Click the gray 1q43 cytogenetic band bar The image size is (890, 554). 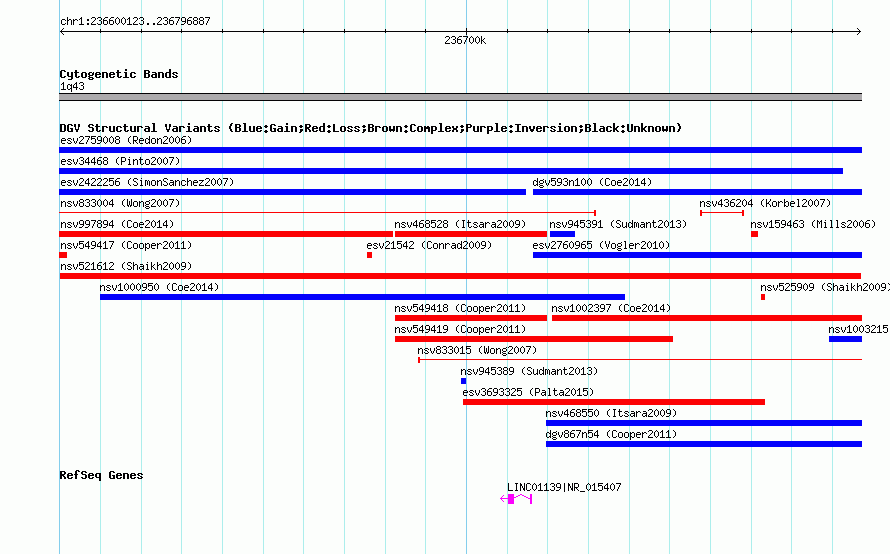pos(460,97)
